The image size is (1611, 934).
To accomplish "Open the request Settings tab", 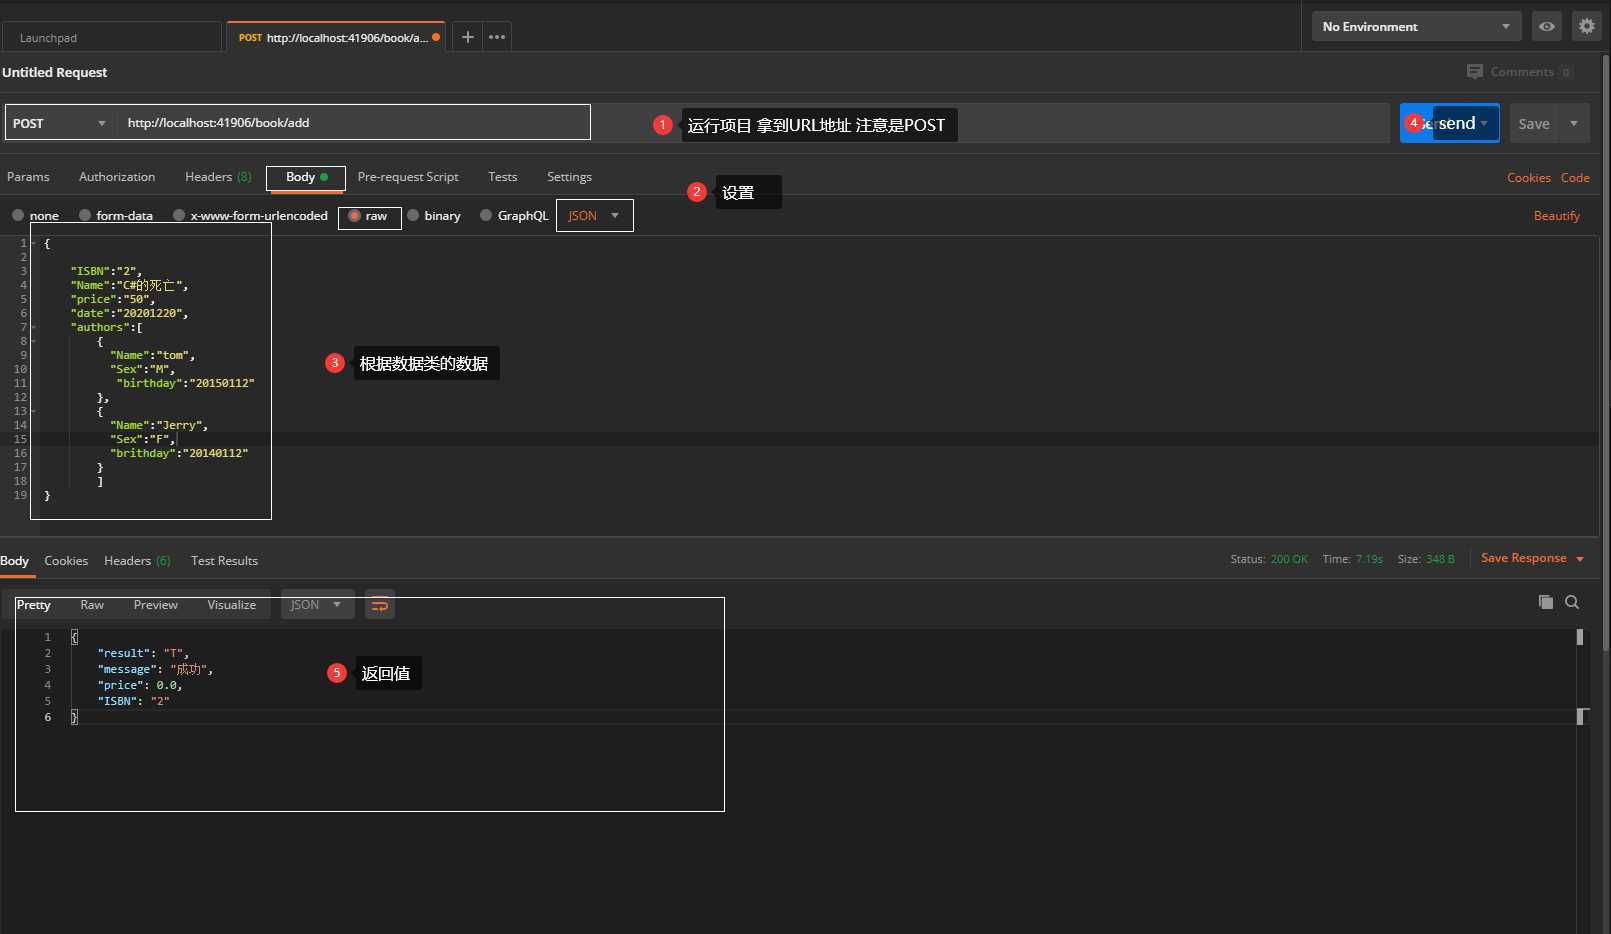I will point(569,177).
